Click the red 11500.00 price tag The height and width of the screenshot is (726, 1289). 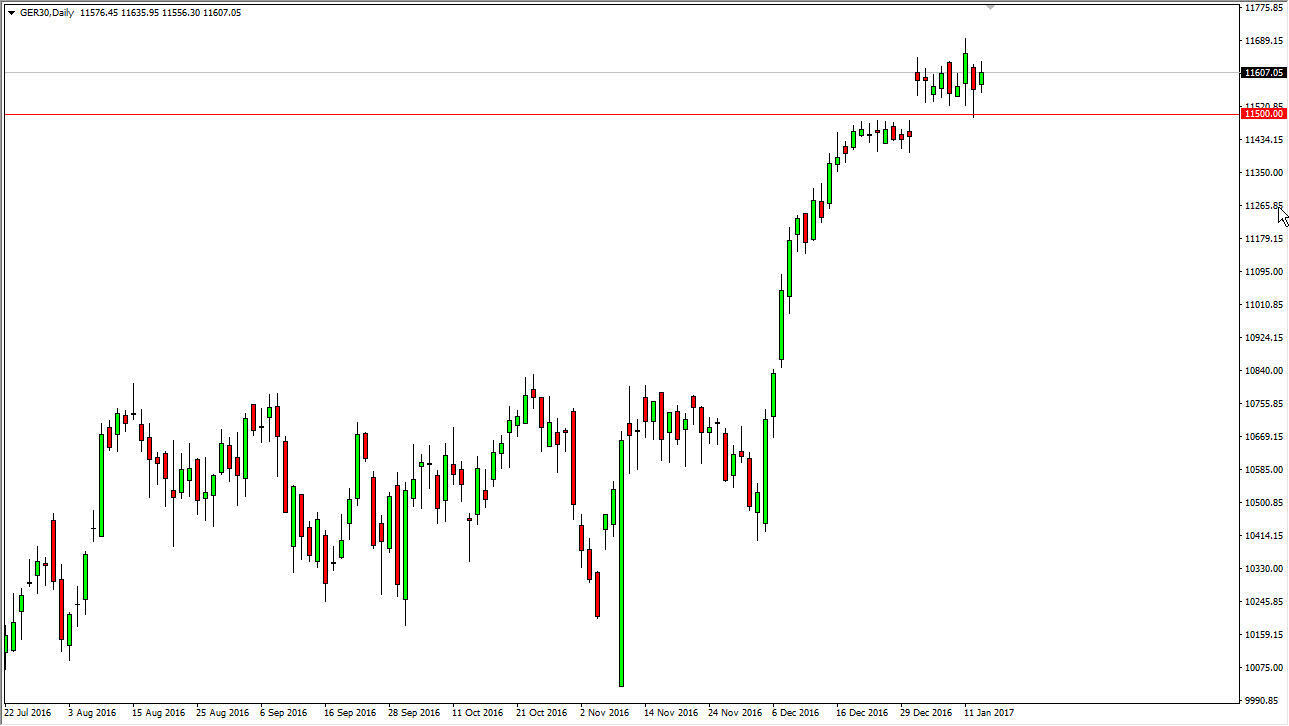(1263, 114)
